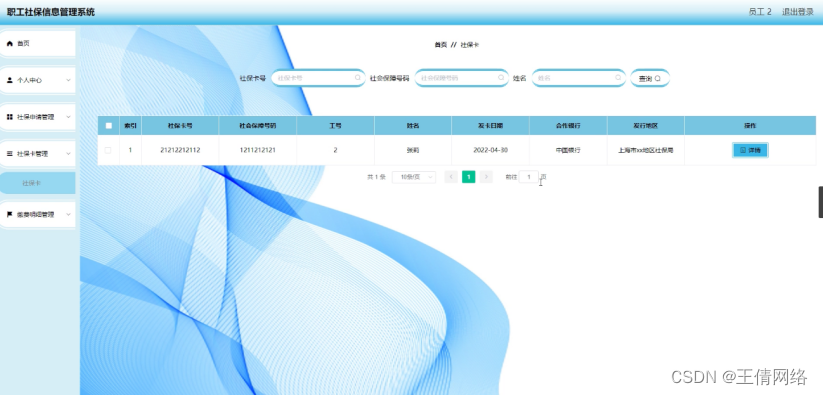Click the 发行地区 column header

click(646, 126)
